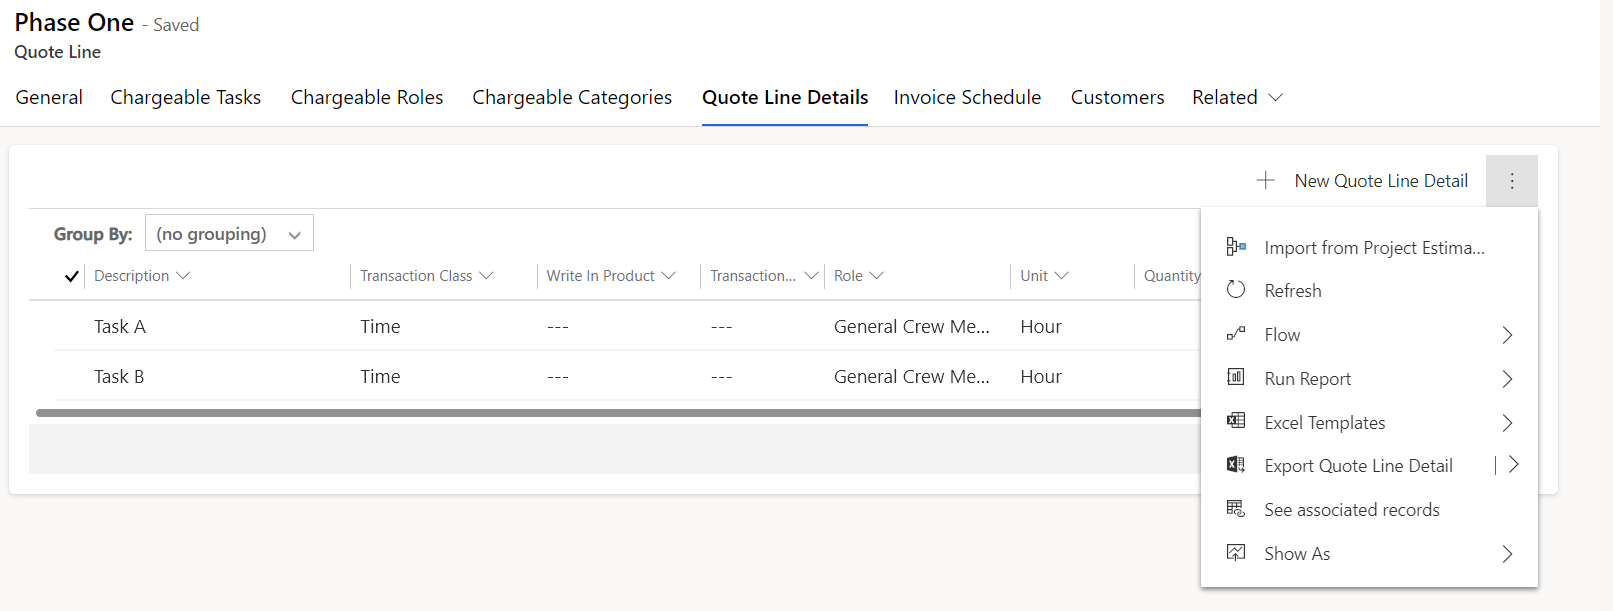Switch to the Chargeable Categories tab
This screenshot has width=1613, height=611.
point(572,97)
